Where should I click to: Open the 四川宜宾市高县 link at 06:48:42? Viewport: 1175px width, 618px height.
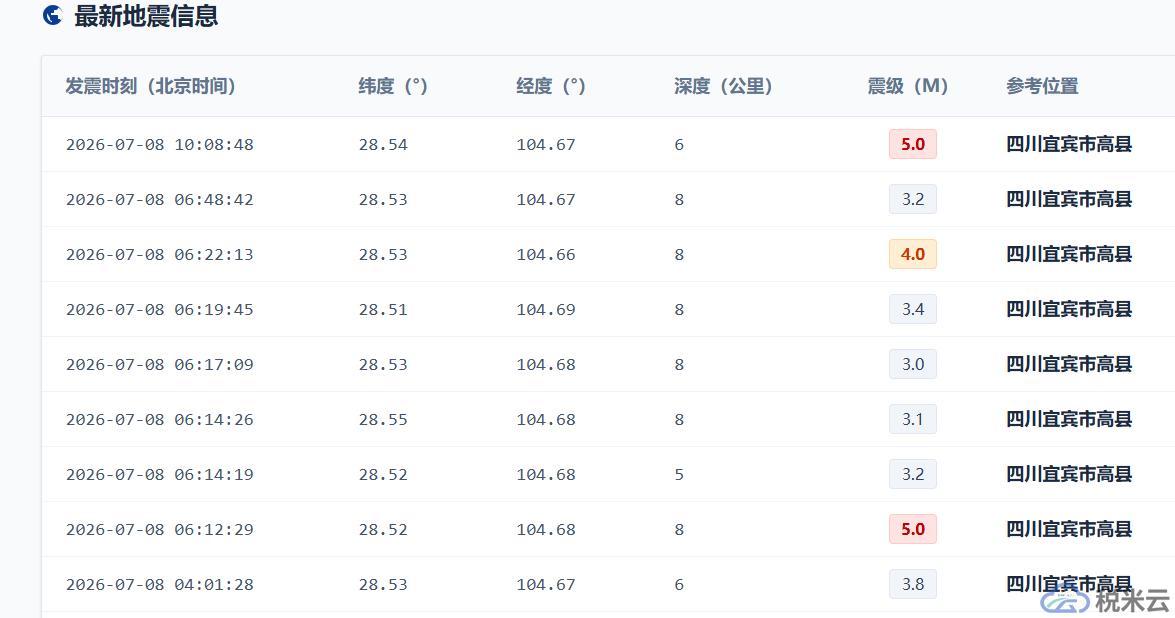(x=1069, y=199)
